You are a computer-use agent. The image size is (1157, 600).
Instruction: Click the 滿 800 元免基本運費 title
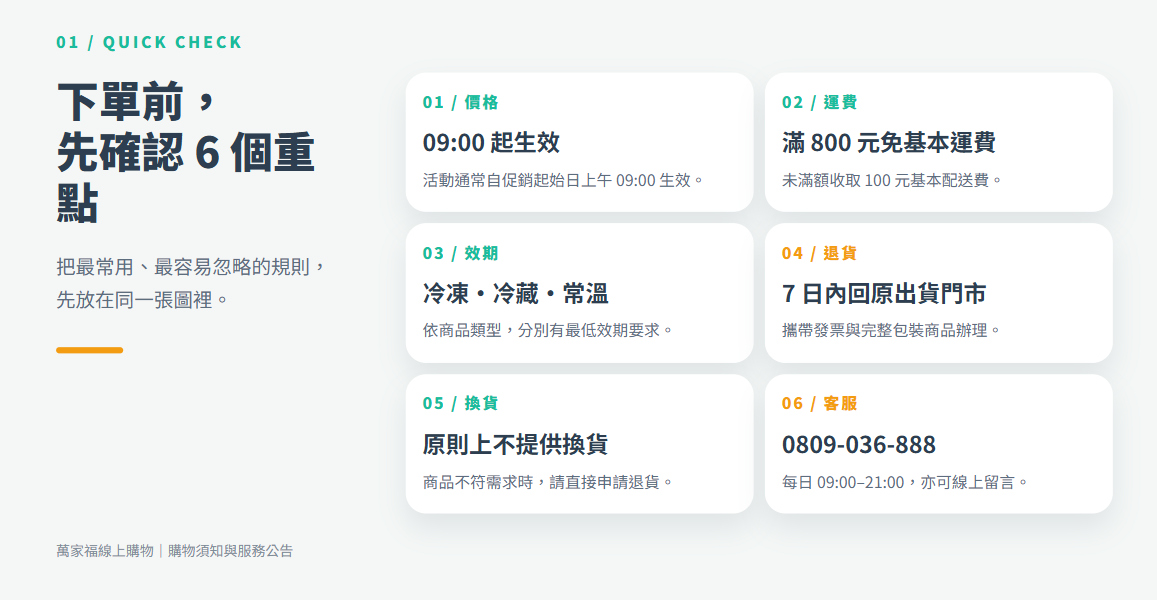pyautogui.click(x=888, y=142)
